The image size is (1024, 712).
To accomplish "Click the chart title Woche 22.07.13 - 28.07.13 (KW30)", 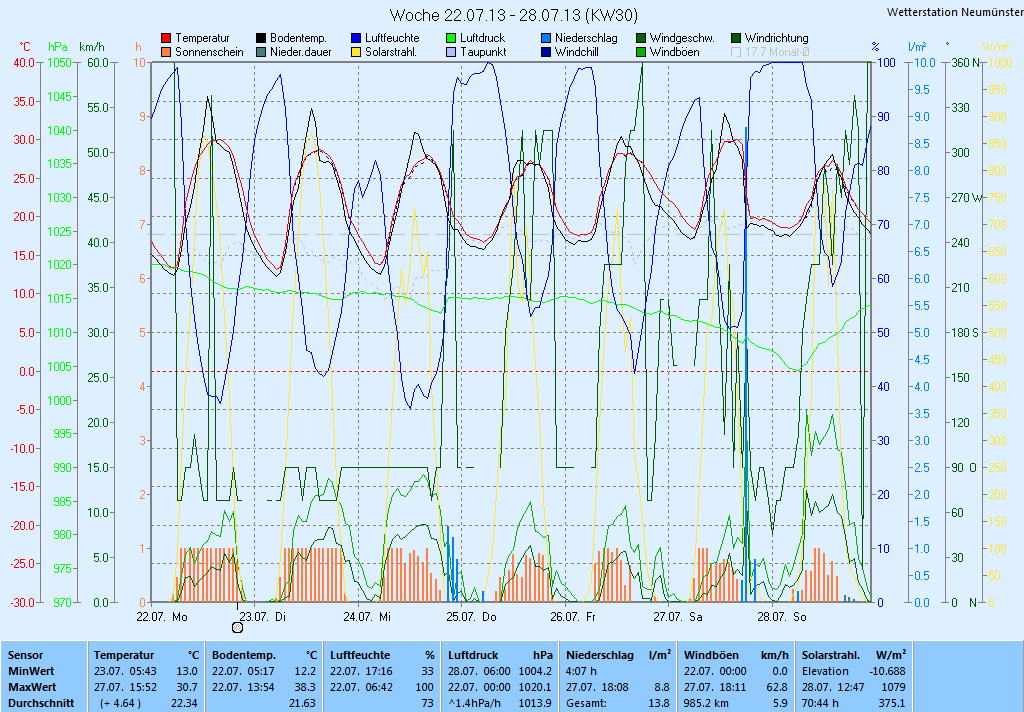I will coord(513,14).
